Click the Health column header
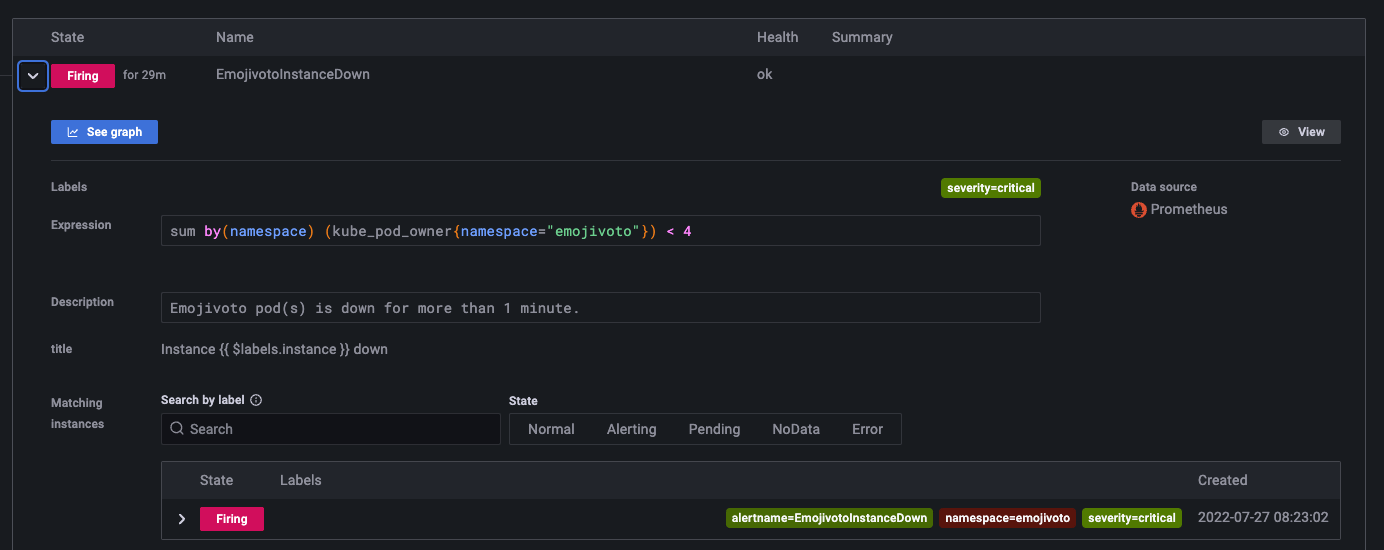The width and height of the screenshot is (1384, 550). coord(778,37)
